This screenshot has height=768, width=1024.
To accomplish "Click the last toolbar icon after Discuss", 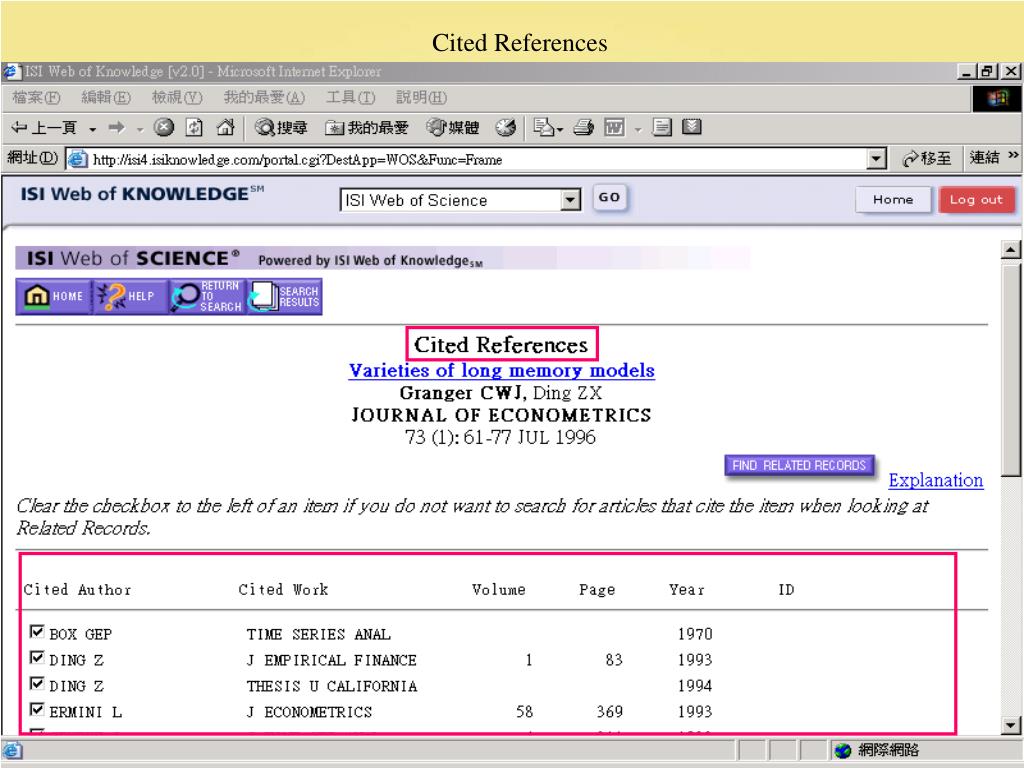I will tap(692, 127).
